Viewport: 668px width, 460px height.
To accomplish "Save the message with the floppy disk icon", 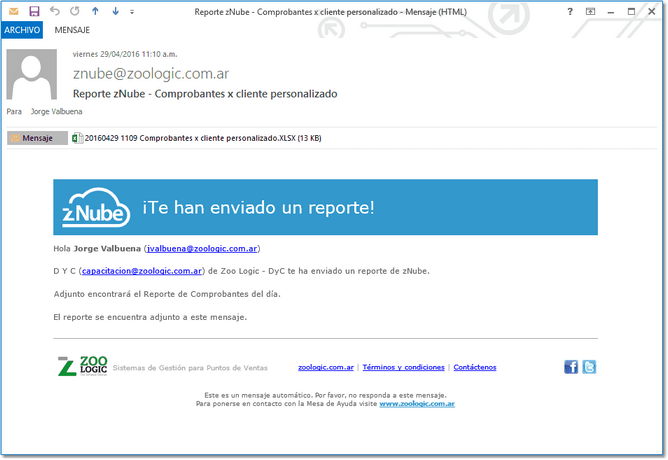I will [34, 12].
